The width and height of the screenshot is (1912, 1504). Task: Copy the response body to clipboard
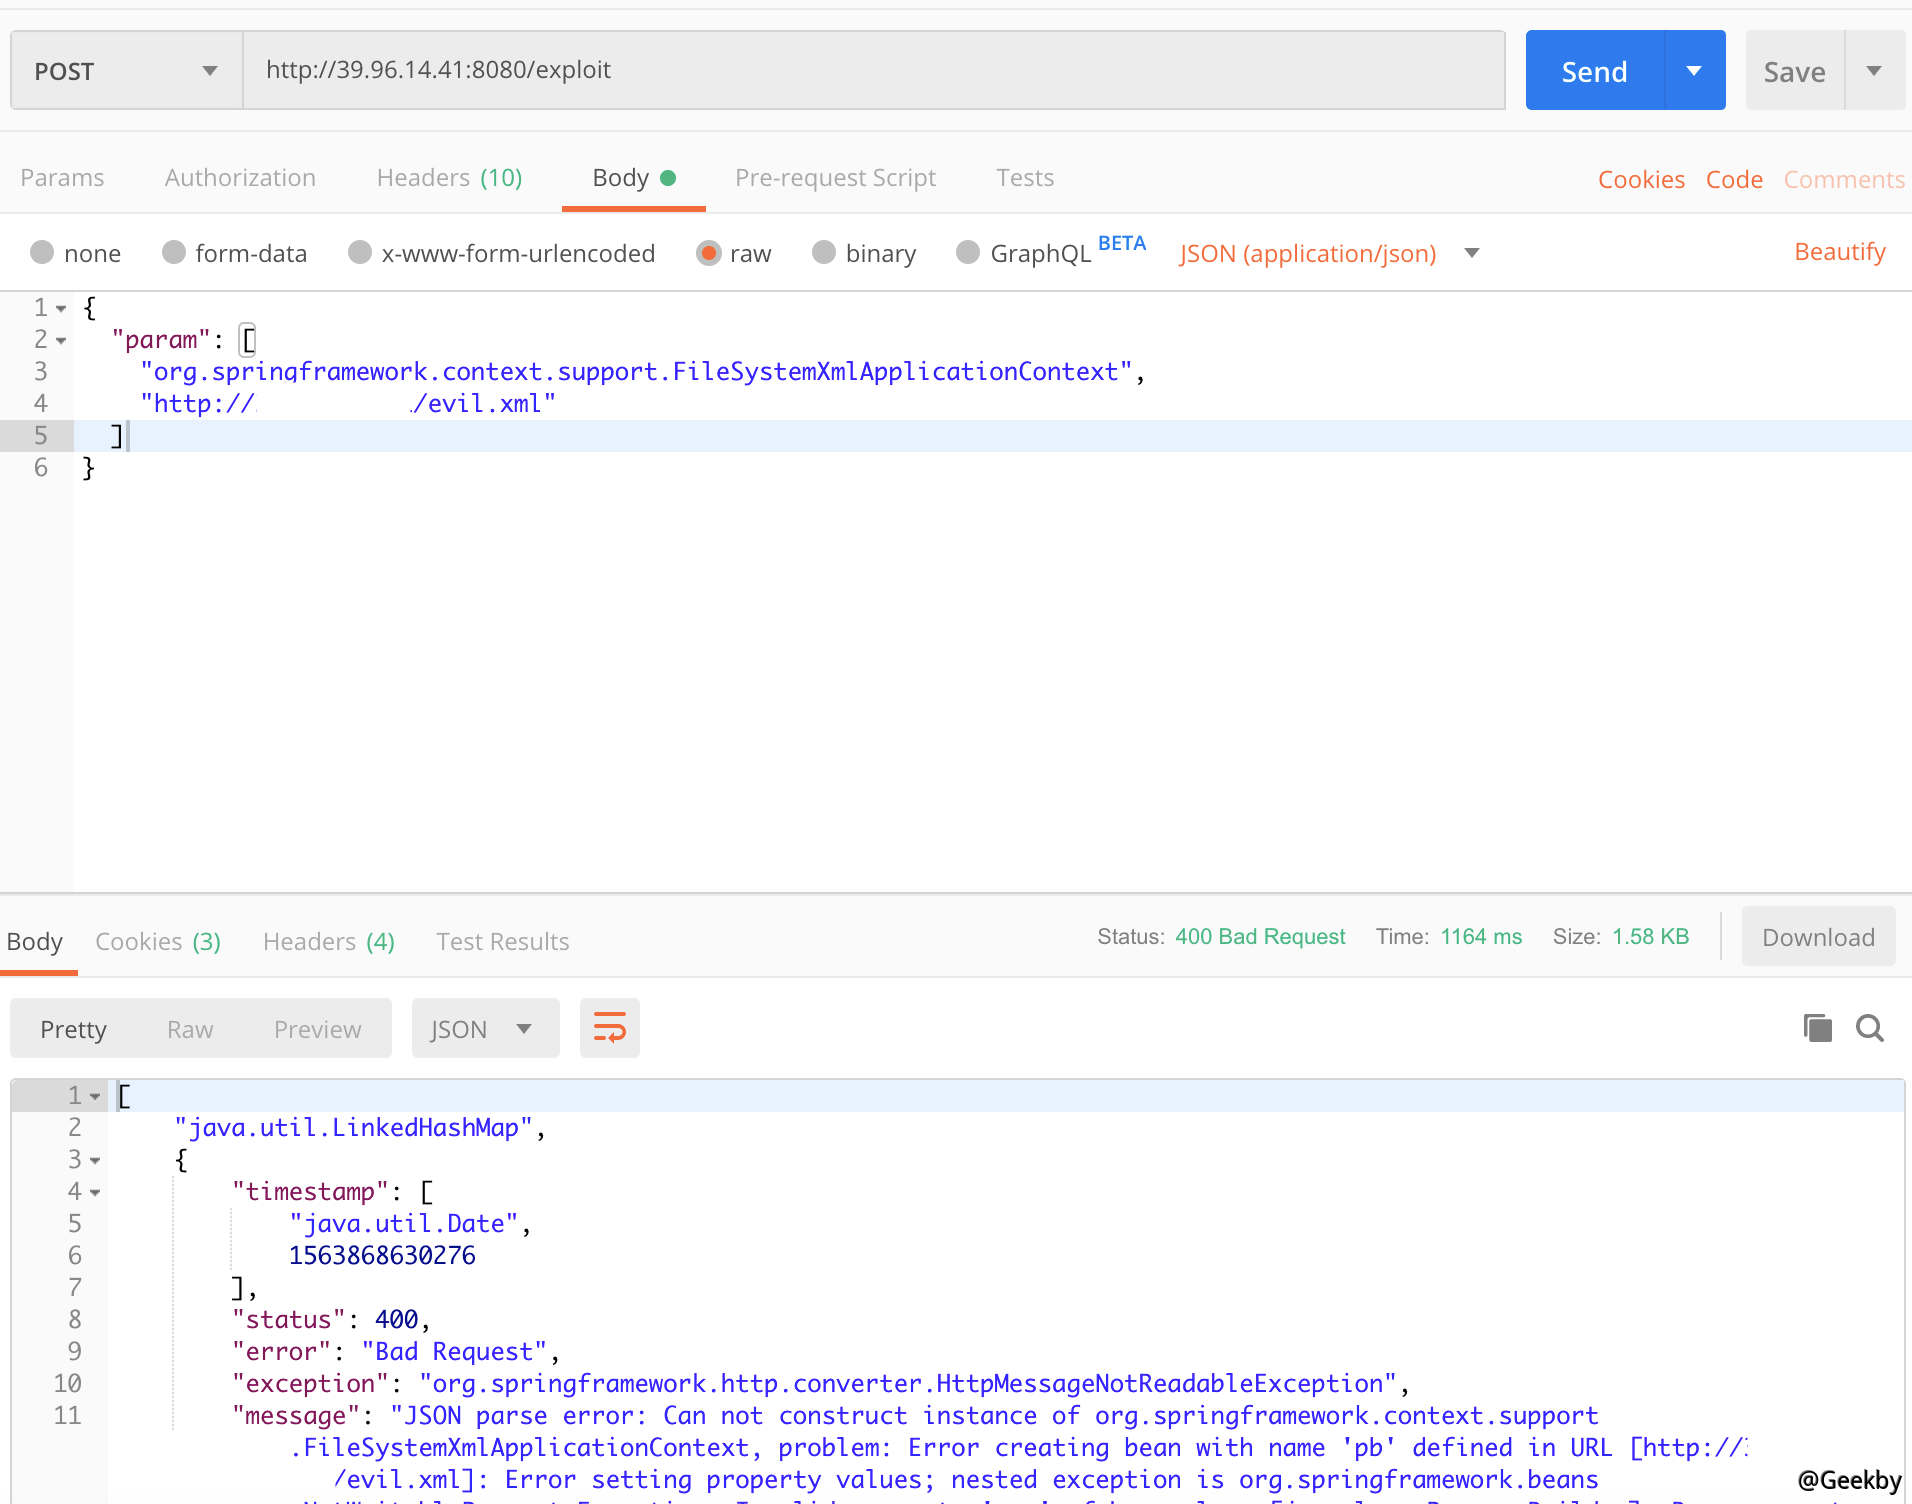coord(1816,1027)
